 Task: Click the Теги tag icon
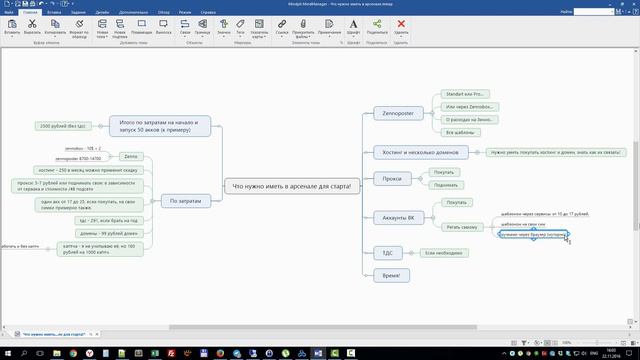point(240,24)
